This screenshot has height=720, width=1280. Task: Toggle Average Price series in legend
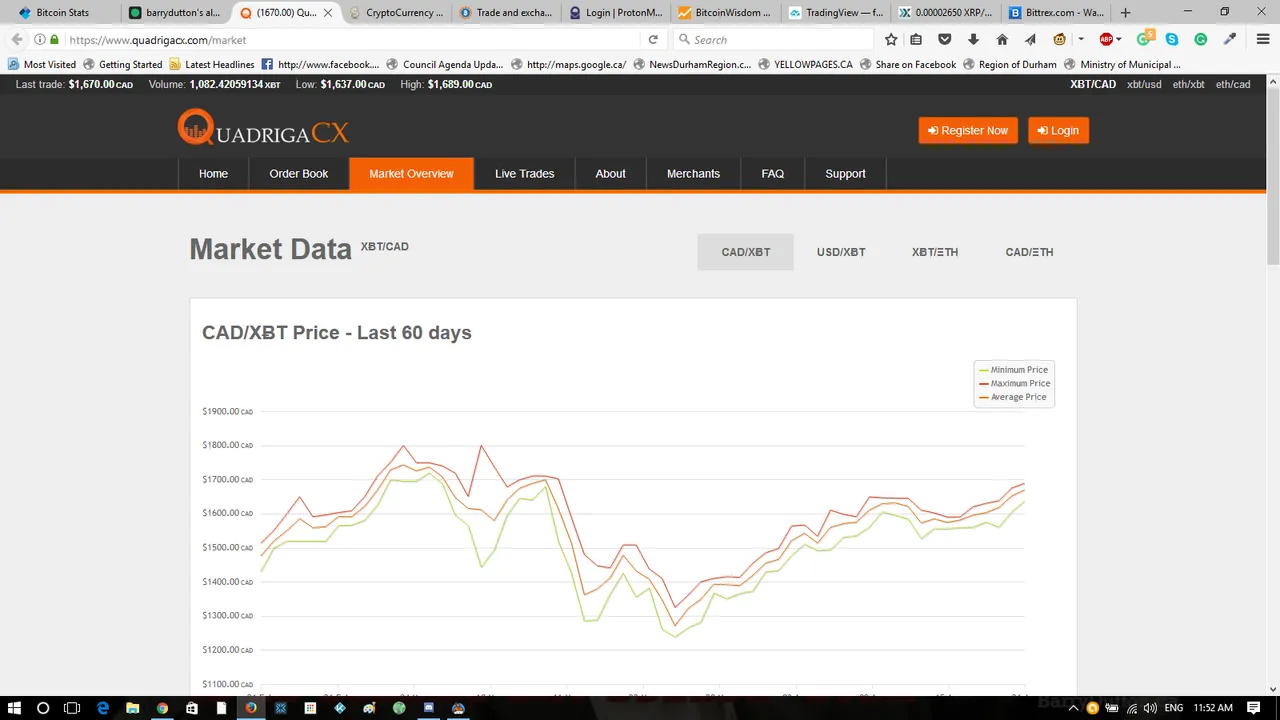point(1013,397)
